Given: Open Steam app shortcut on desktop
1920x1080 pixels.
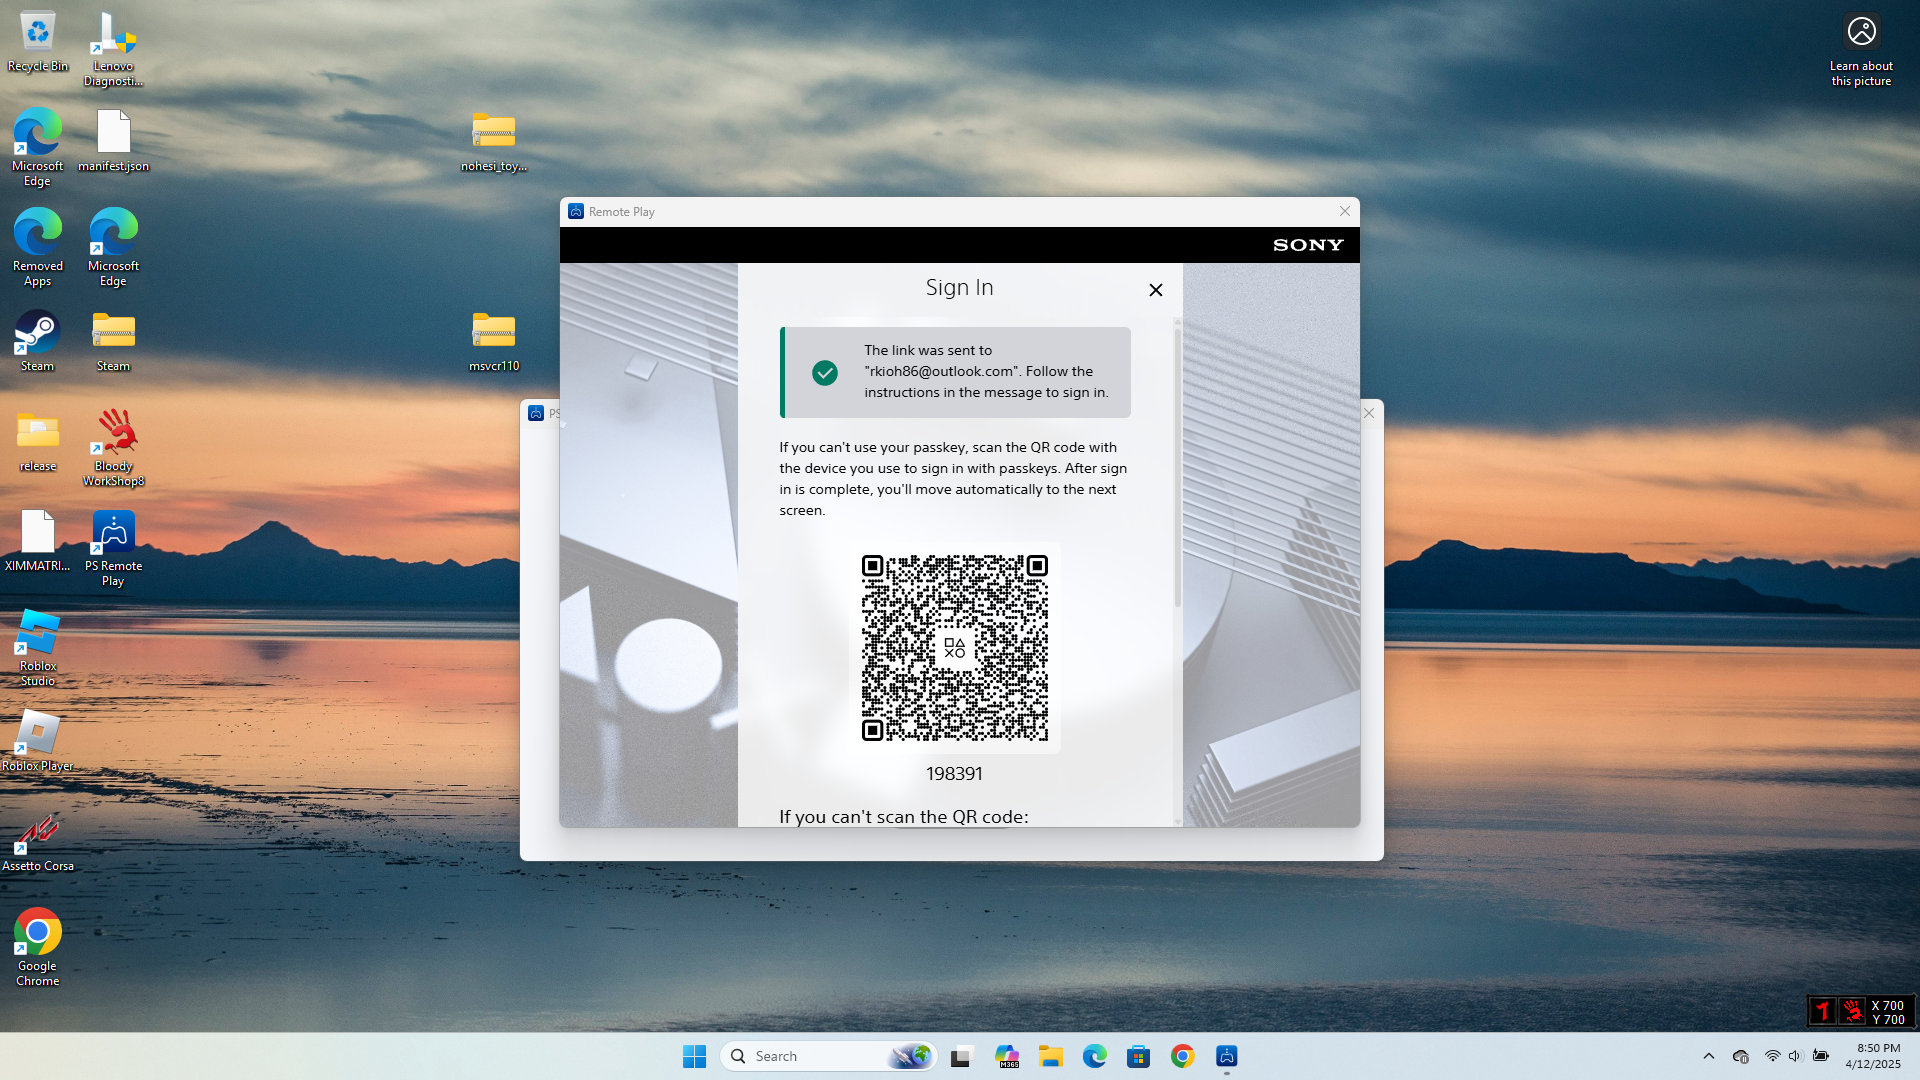Looking at the screenshot, I should click(37, 334).
